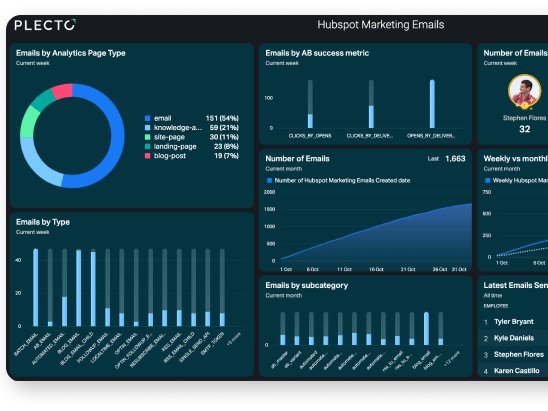The image size is (548, 411).
Task: Click the EMPLOYEE column header
Action: click(x=496, y=306)
